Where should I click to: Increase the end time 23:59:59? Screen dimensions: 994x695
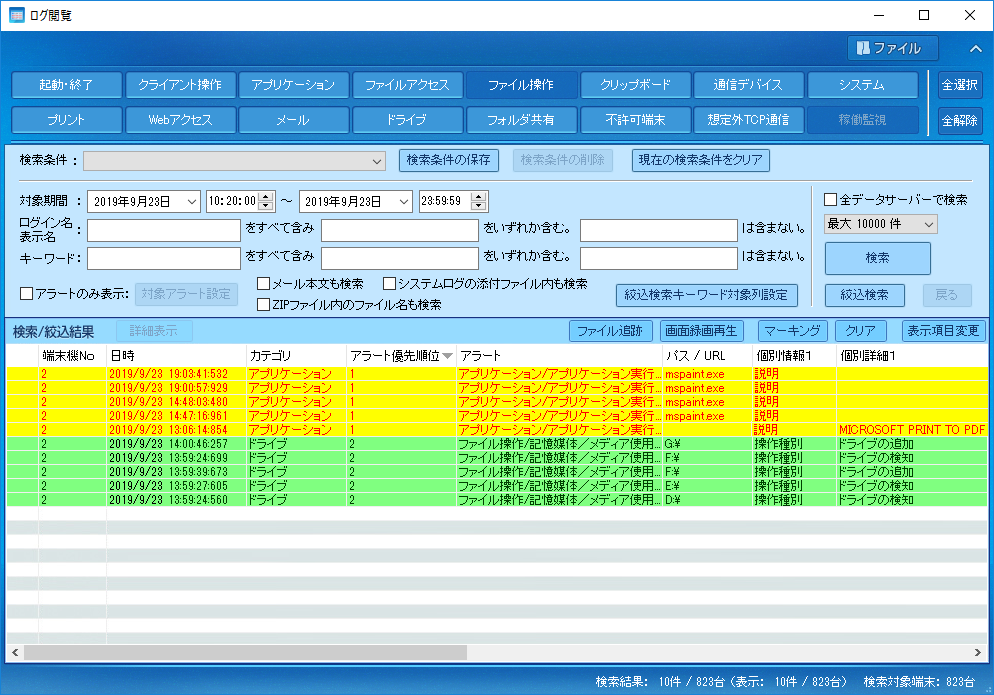[479, 197]
